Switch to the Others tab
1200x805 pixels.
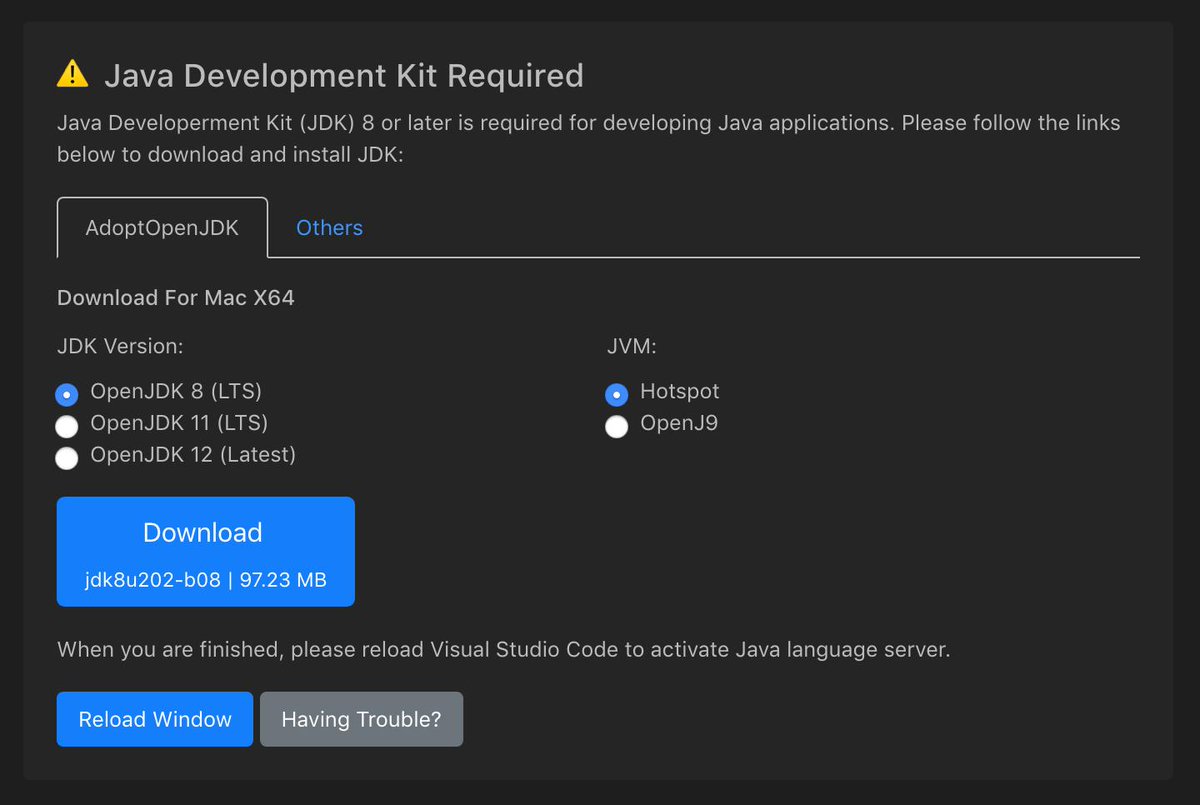(329, 227)
